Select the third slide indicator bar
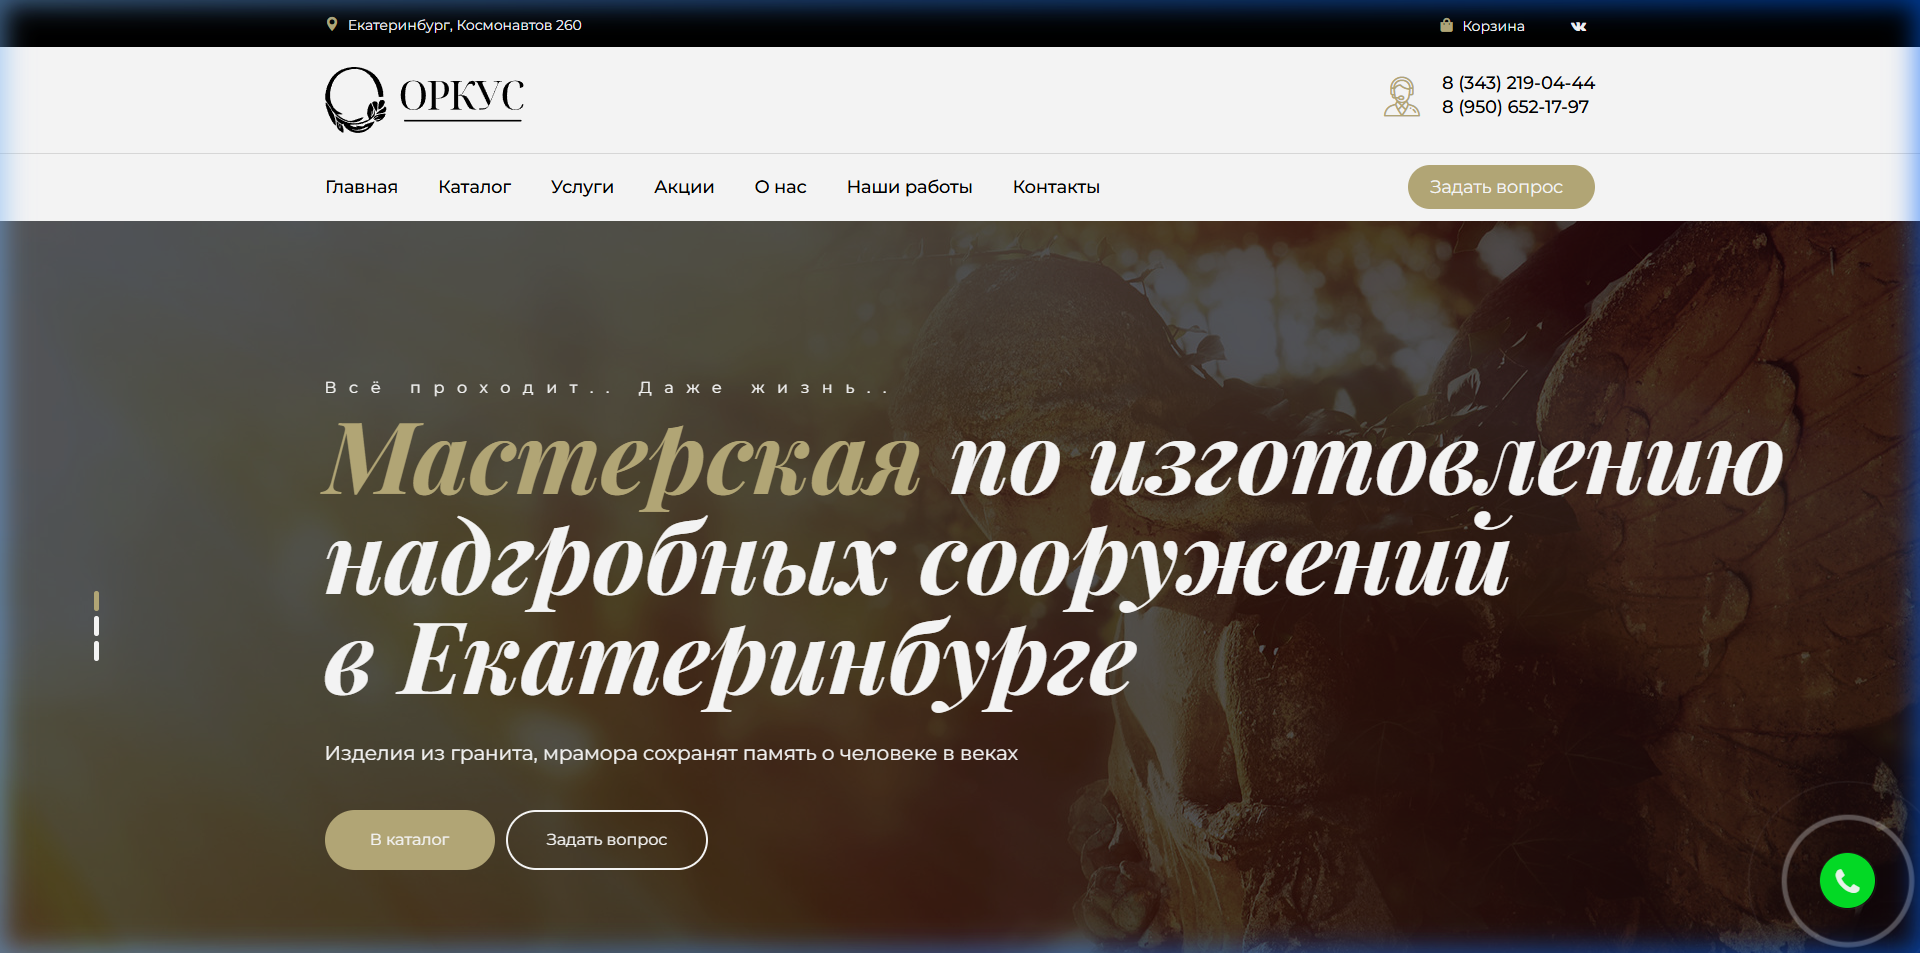The width and height of the screenshot is (1920, 953). point(96,651)
